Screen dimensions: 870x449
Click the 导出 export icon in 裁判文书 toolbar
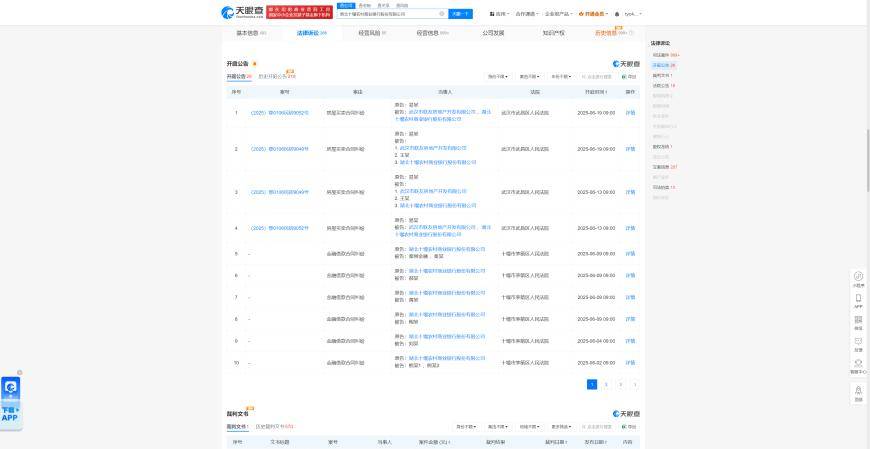[629, 427]
